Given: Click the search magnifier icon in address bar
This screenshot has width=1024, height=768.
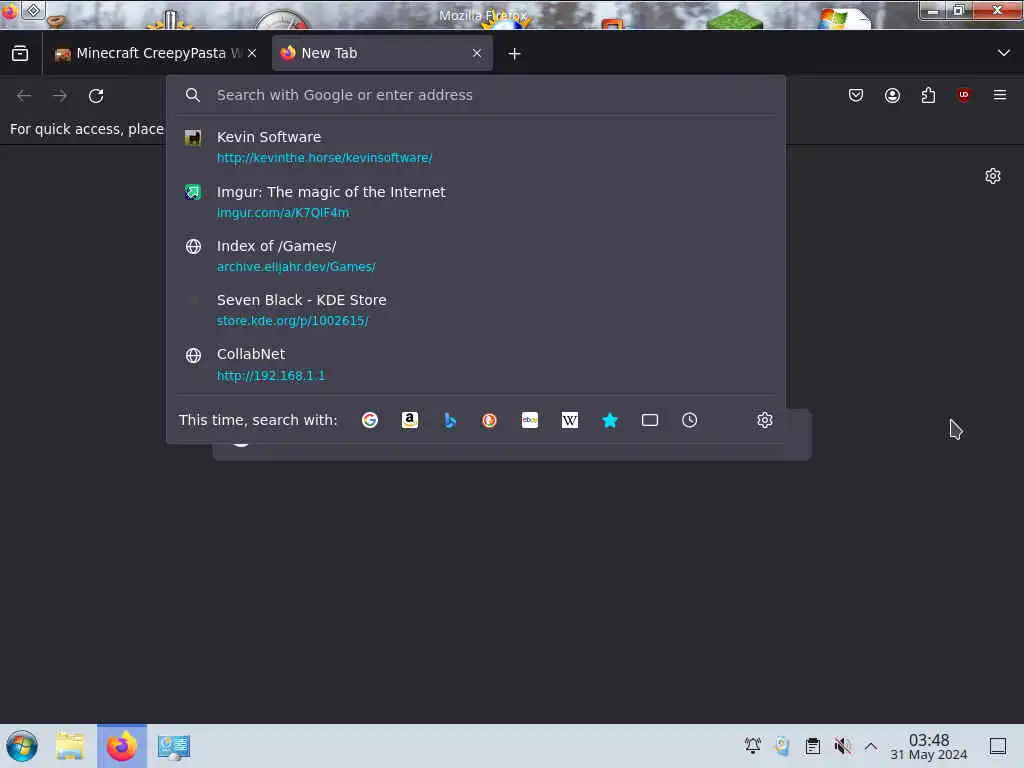Looking at the screenshot, I should click(193, 95).
